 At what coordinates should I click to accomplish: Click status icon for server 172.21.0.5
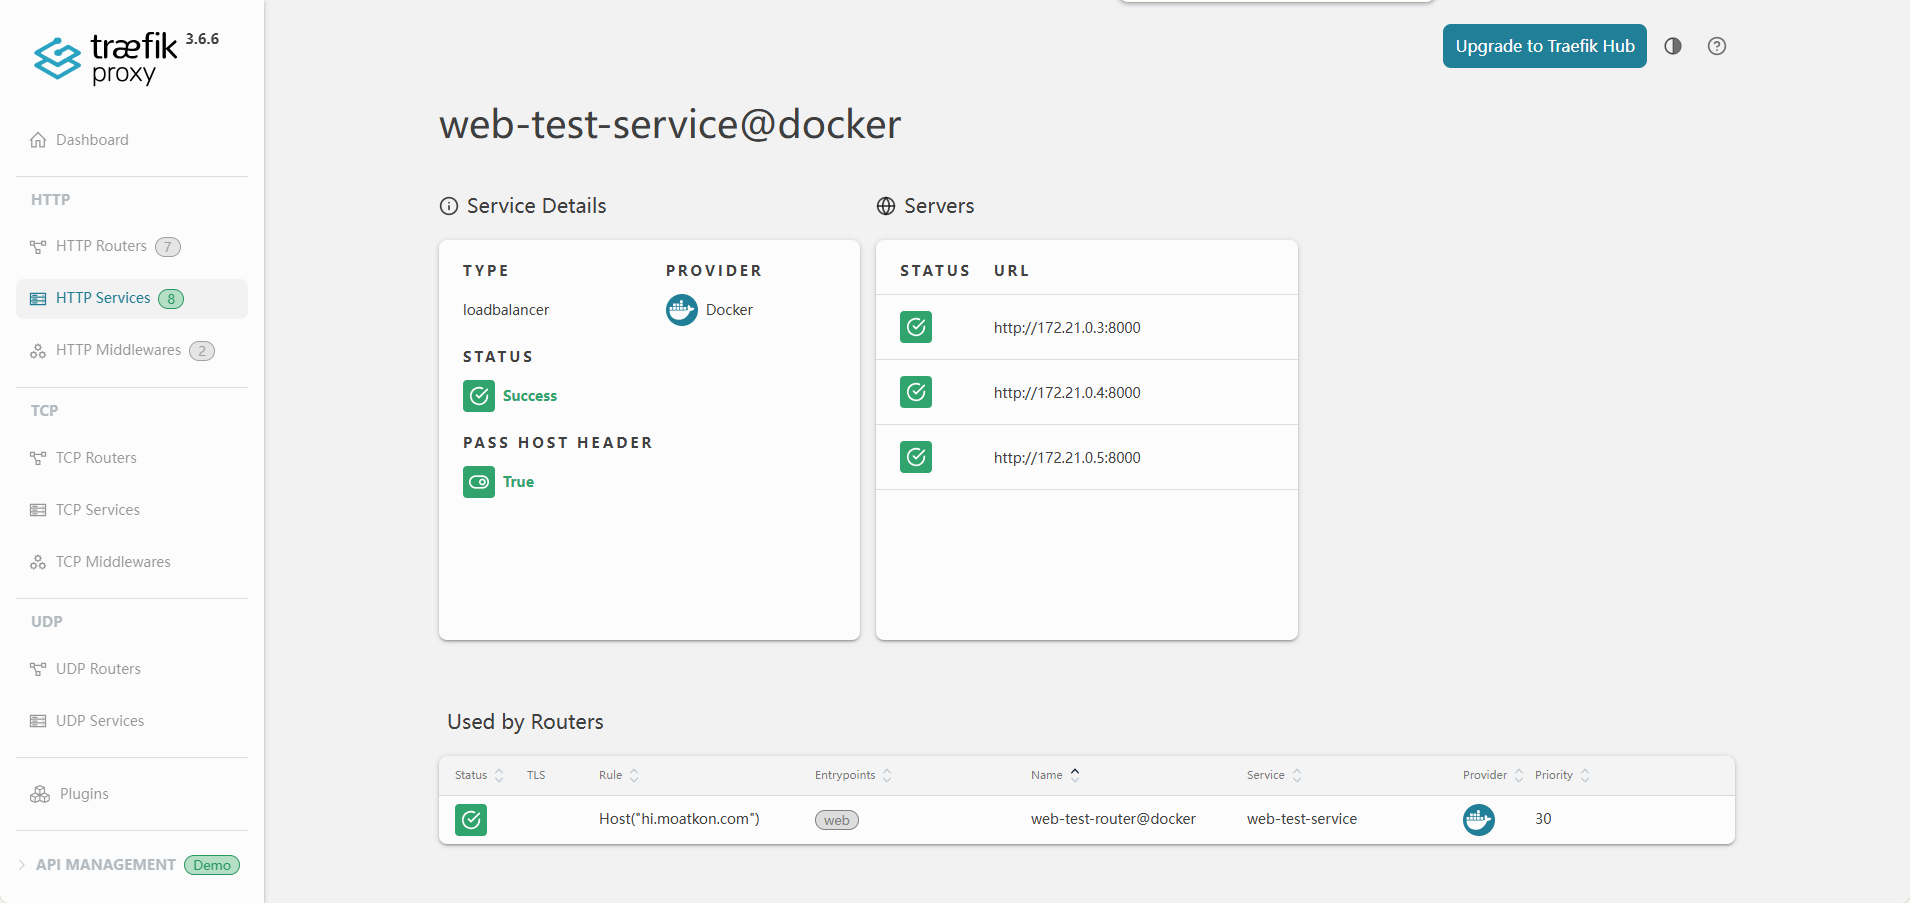click(x=916, y=457)
